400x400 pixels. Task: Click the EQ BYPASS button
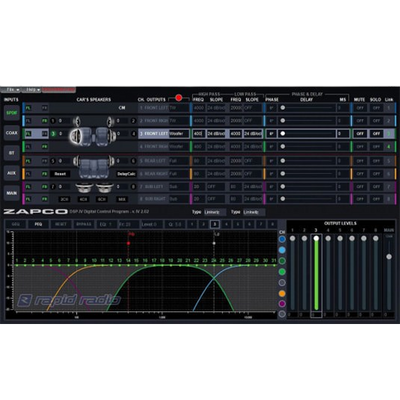pyautogui.click(x=84, y=224)
